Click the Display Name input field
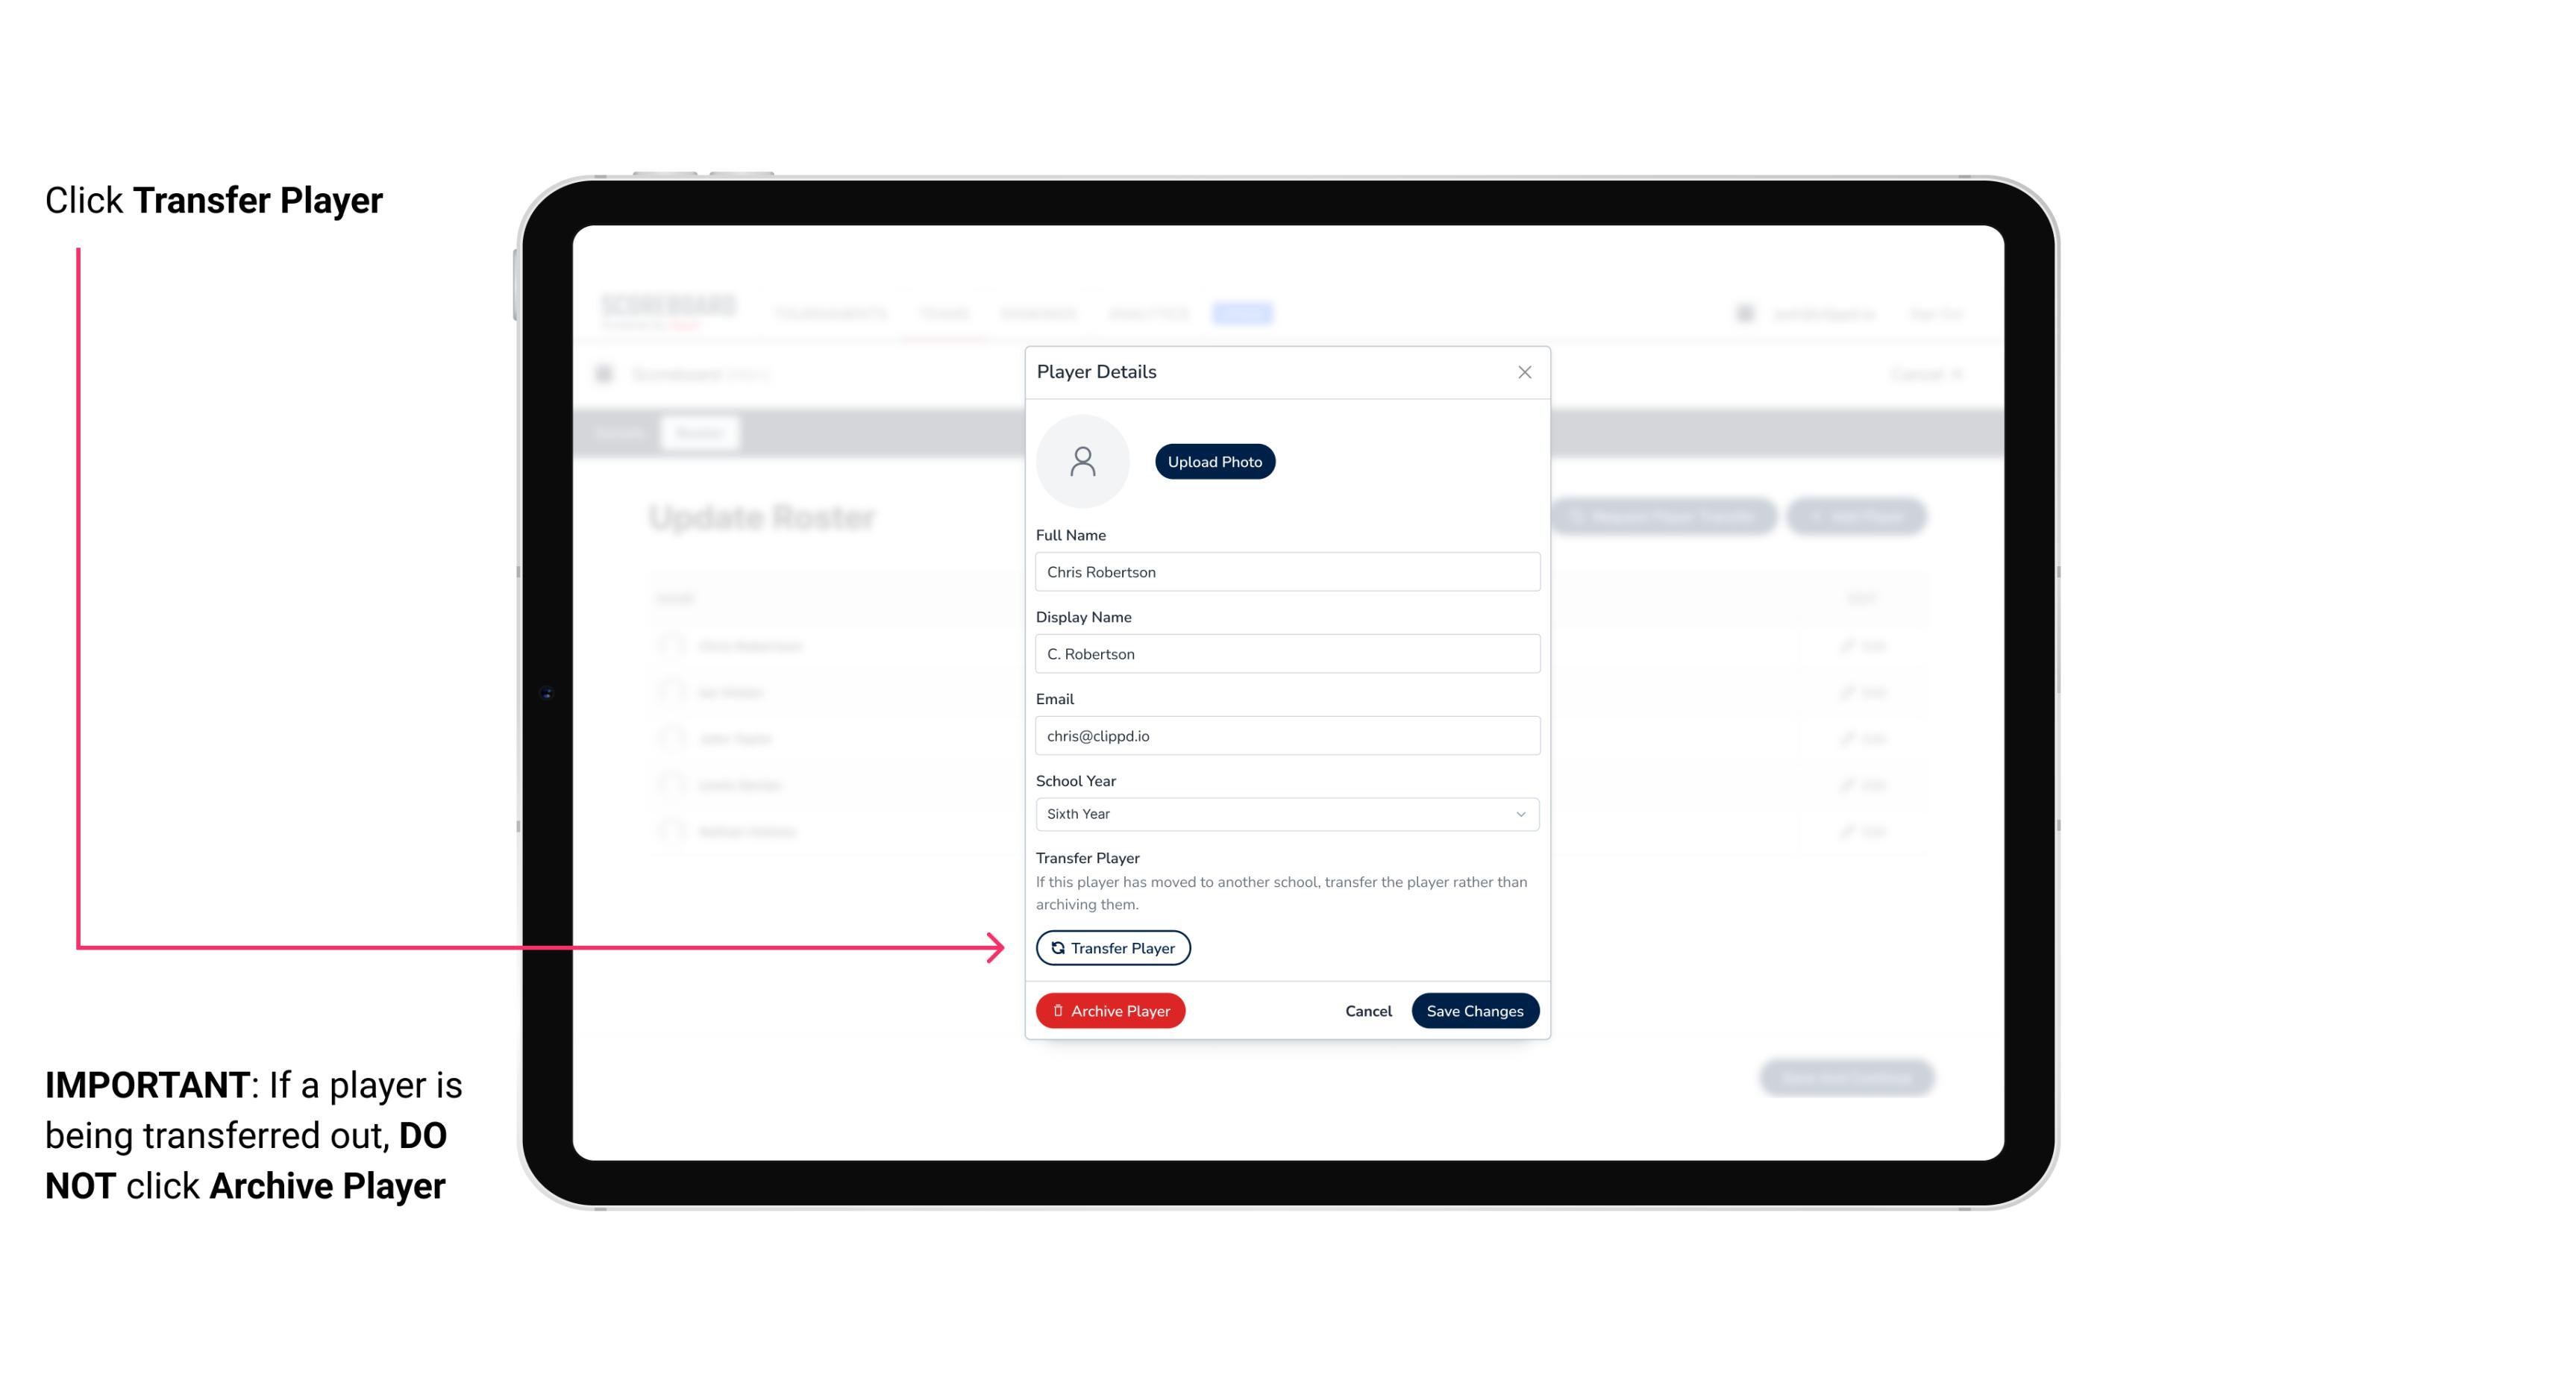 point(1285,653)
